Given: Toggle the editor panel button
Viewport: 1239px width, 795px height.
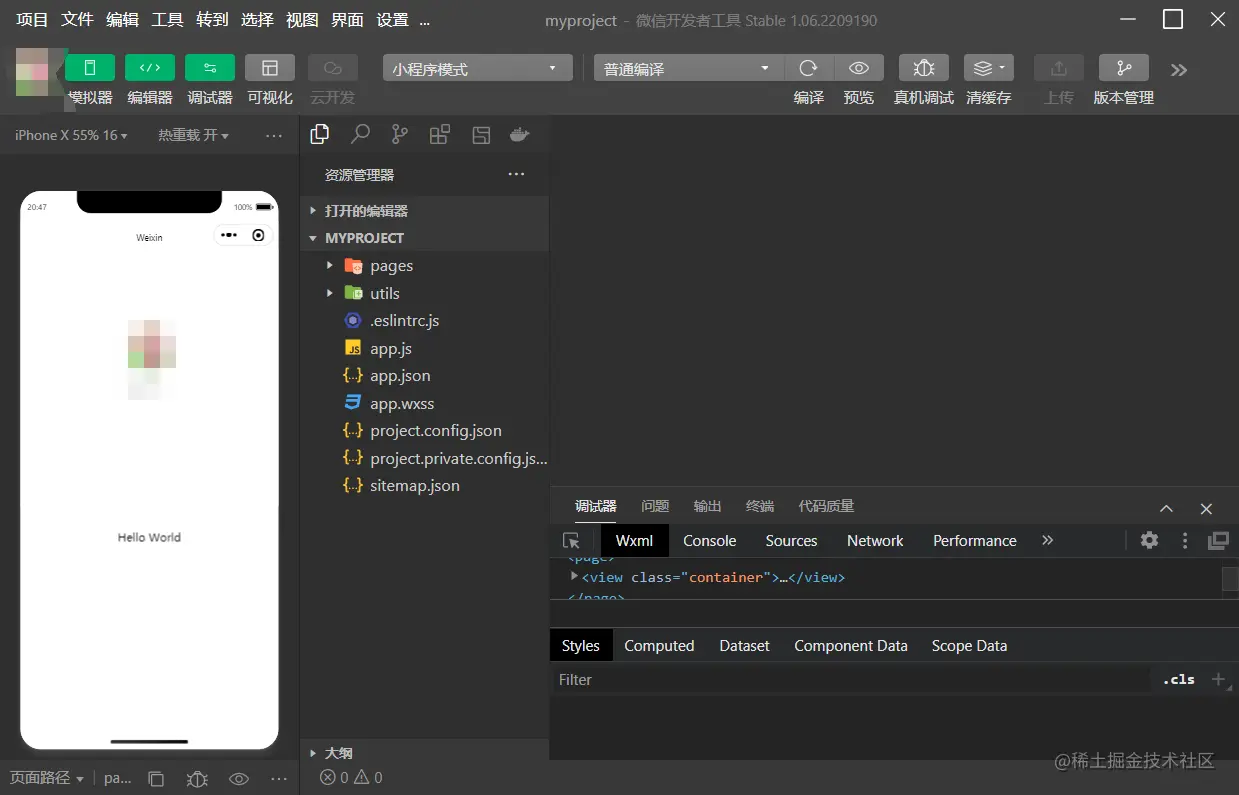Looking at the screenshot, I should click(150, 68).
